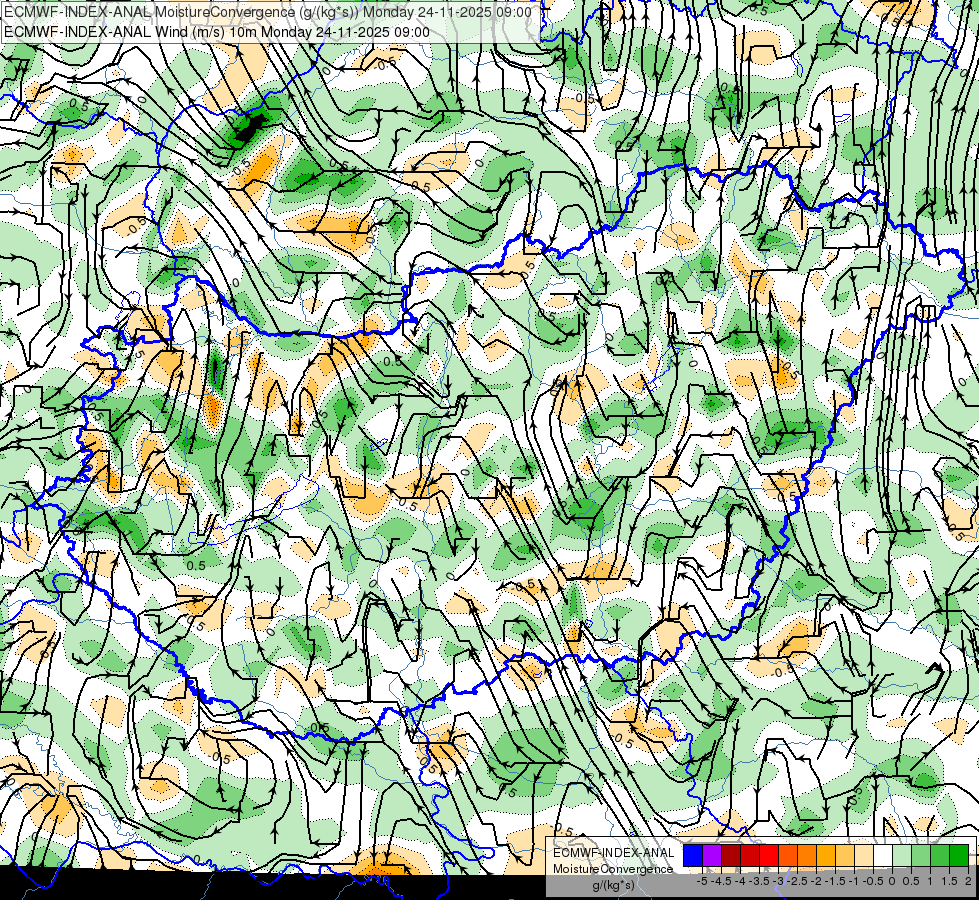The width and height of the screenshot is (979, 900).
Task: Click the legend tick label -0.5
Action: (873, 881)
